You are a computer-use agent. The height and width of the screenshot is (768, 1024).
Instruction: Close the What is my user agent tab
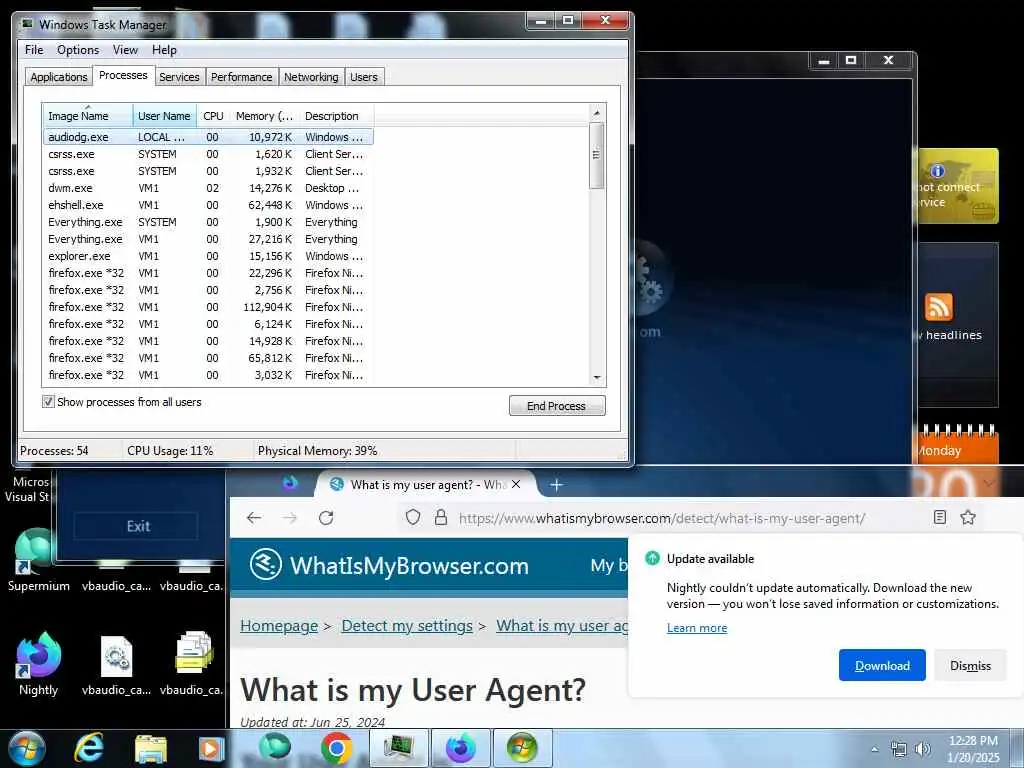(x=516, y=484)
